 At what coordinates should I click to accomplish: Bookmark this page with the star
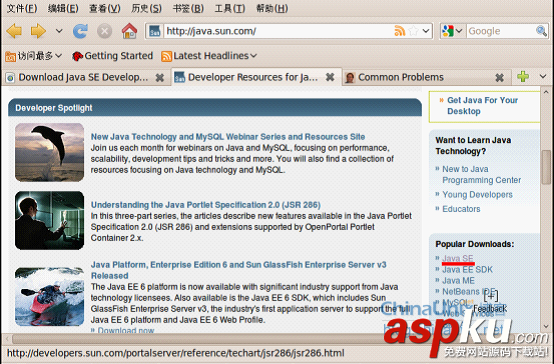(x=413, y=31)
